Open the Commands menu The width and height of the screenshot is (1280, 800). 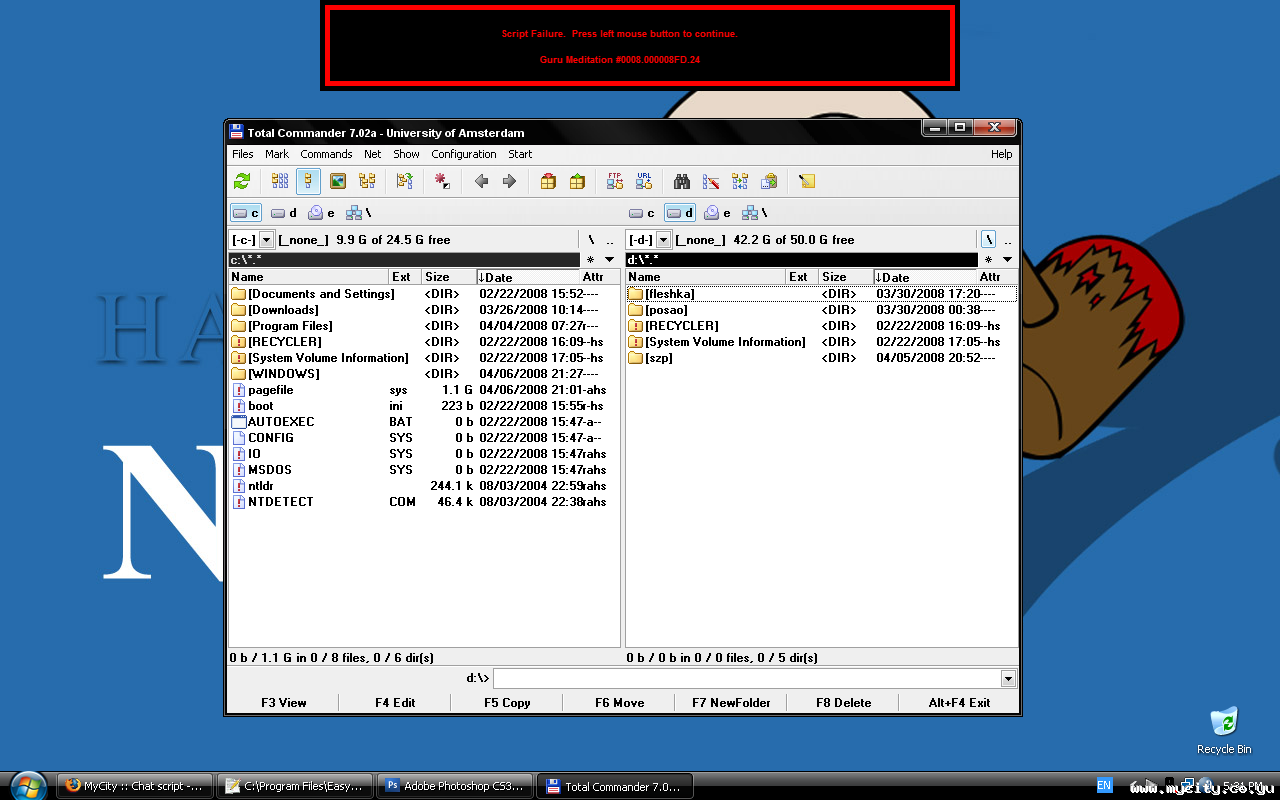point(326,154)
